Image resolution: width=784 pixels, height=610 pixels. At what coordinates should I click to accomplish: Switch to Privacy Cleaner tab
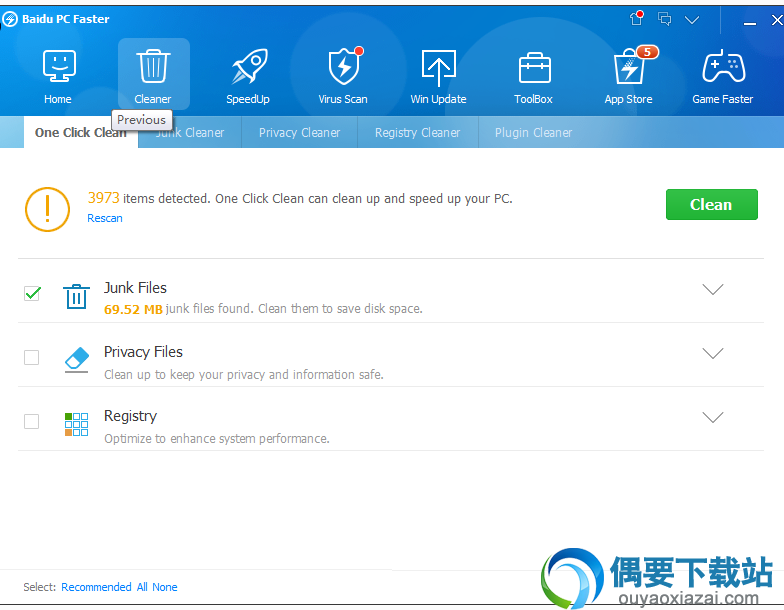click(300, 132)
